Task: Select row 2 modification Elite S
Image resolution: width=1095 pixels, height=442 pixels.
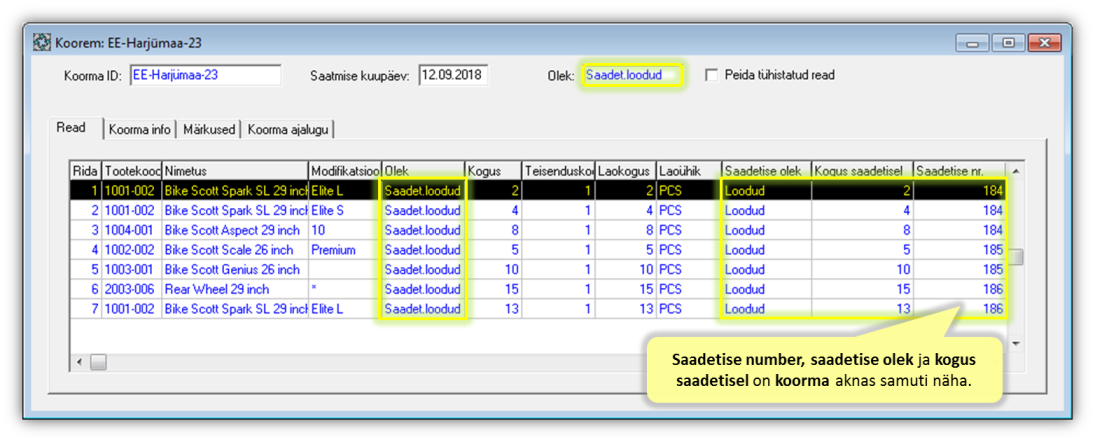Action: click(345, 210)
